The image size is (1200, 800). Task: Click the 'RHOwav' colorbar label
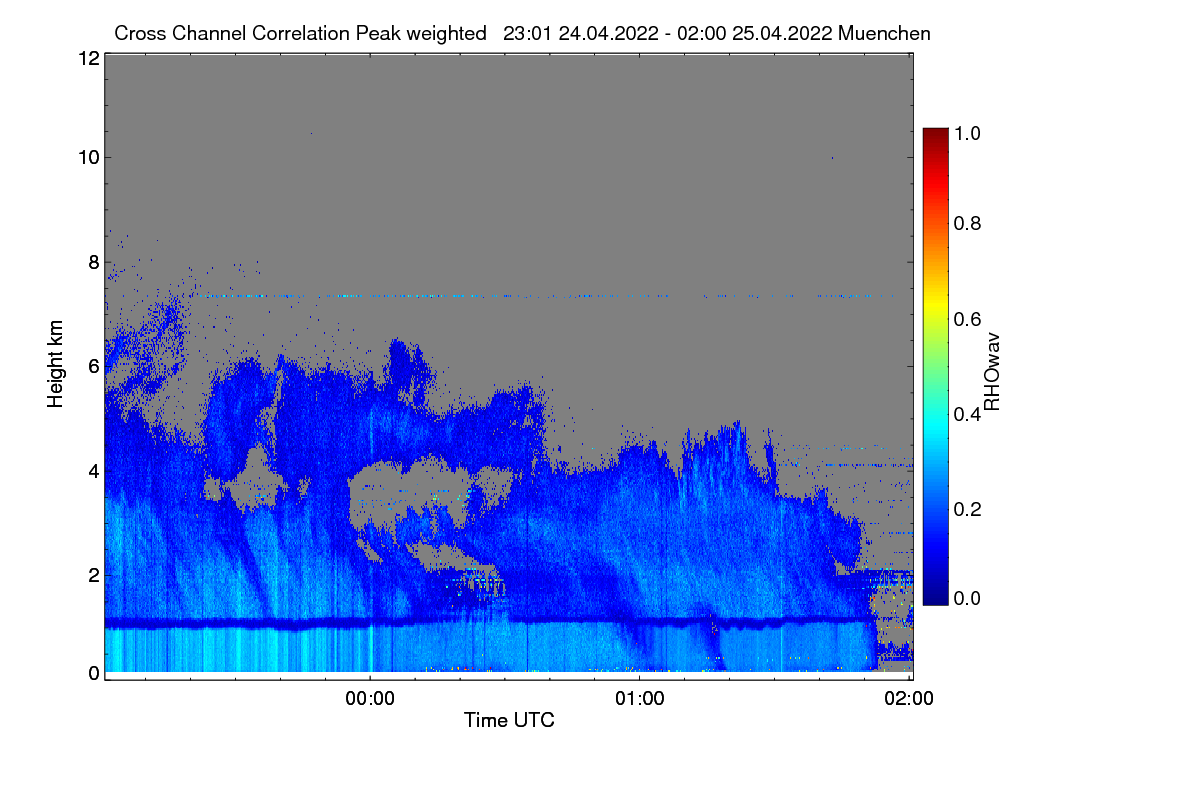992,372
